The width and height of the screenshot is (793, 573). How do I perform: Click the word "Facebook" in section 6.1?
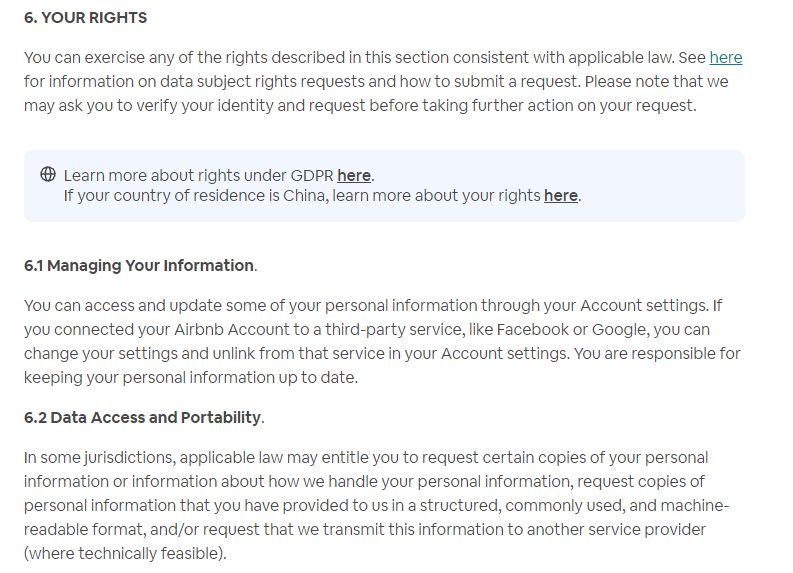pyautogui.click(x=533, y=330)
